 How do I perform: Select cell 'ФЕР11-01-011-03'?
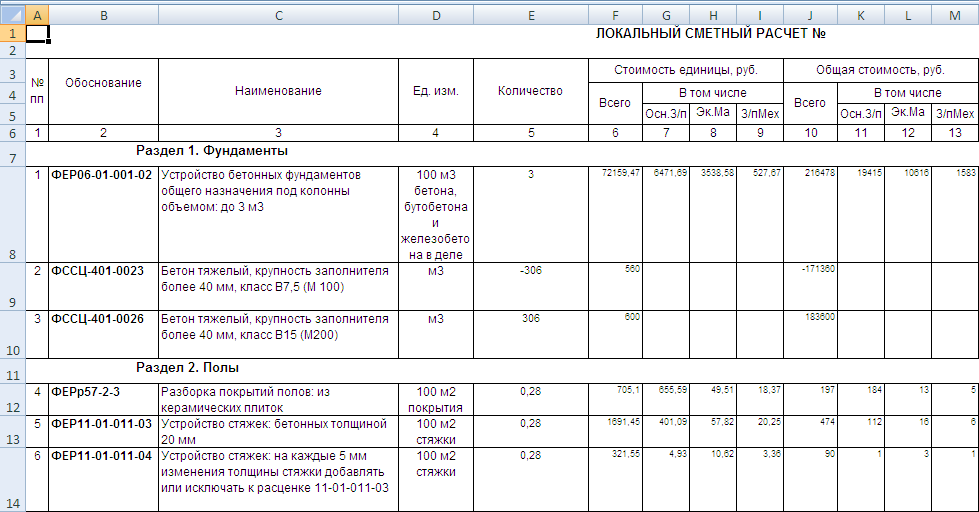coord(104,431)
